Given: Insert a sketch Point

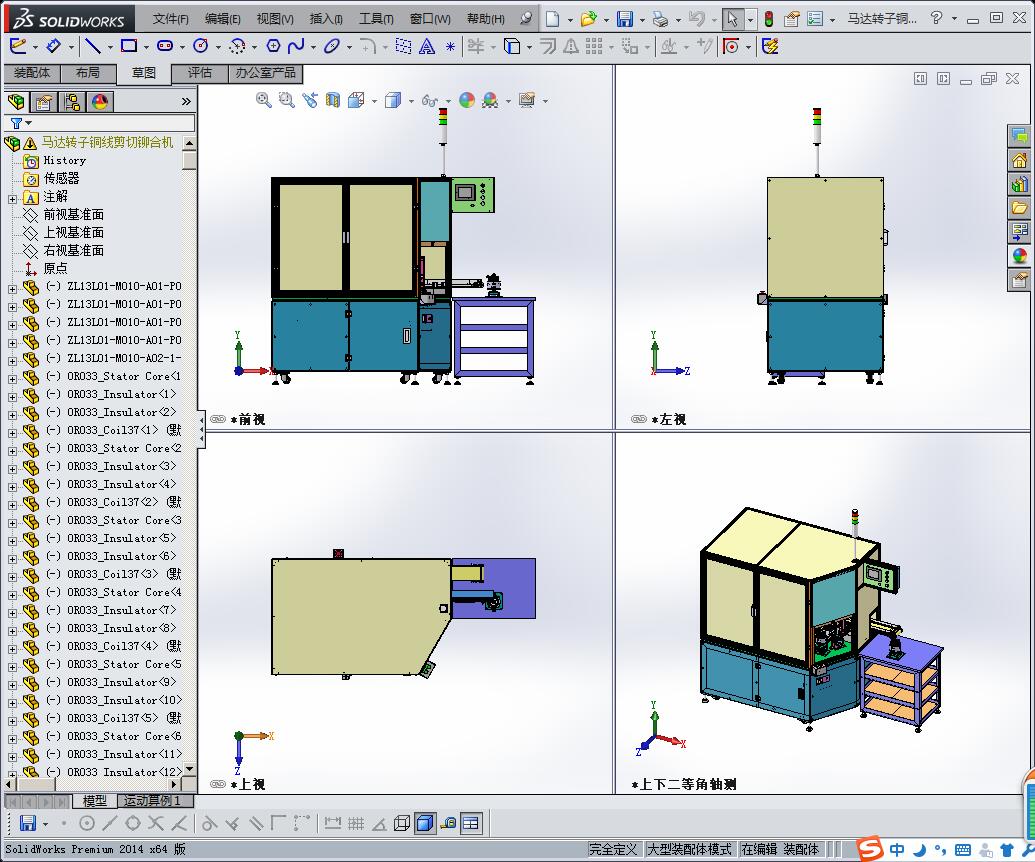Looking at the screenshot, I should tap(450, 46).
